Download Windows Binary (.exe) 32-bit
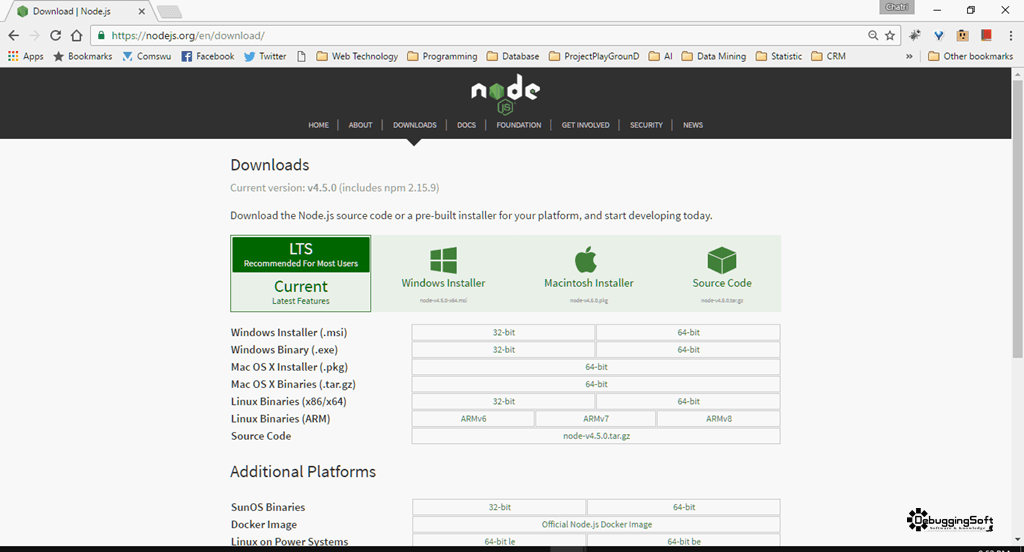1024x552 pixels. [x=504, y=349]
